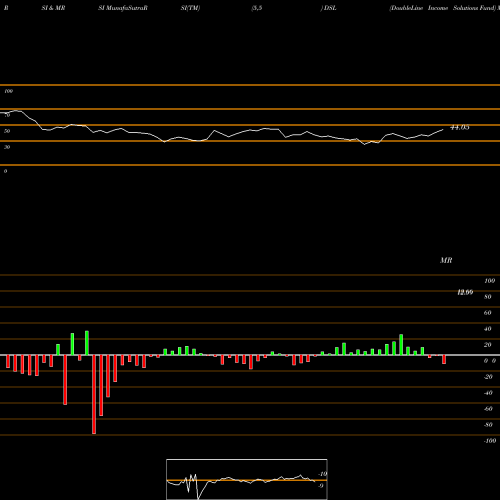Click the DoubleLine Income Solutions Fund title

443,8
